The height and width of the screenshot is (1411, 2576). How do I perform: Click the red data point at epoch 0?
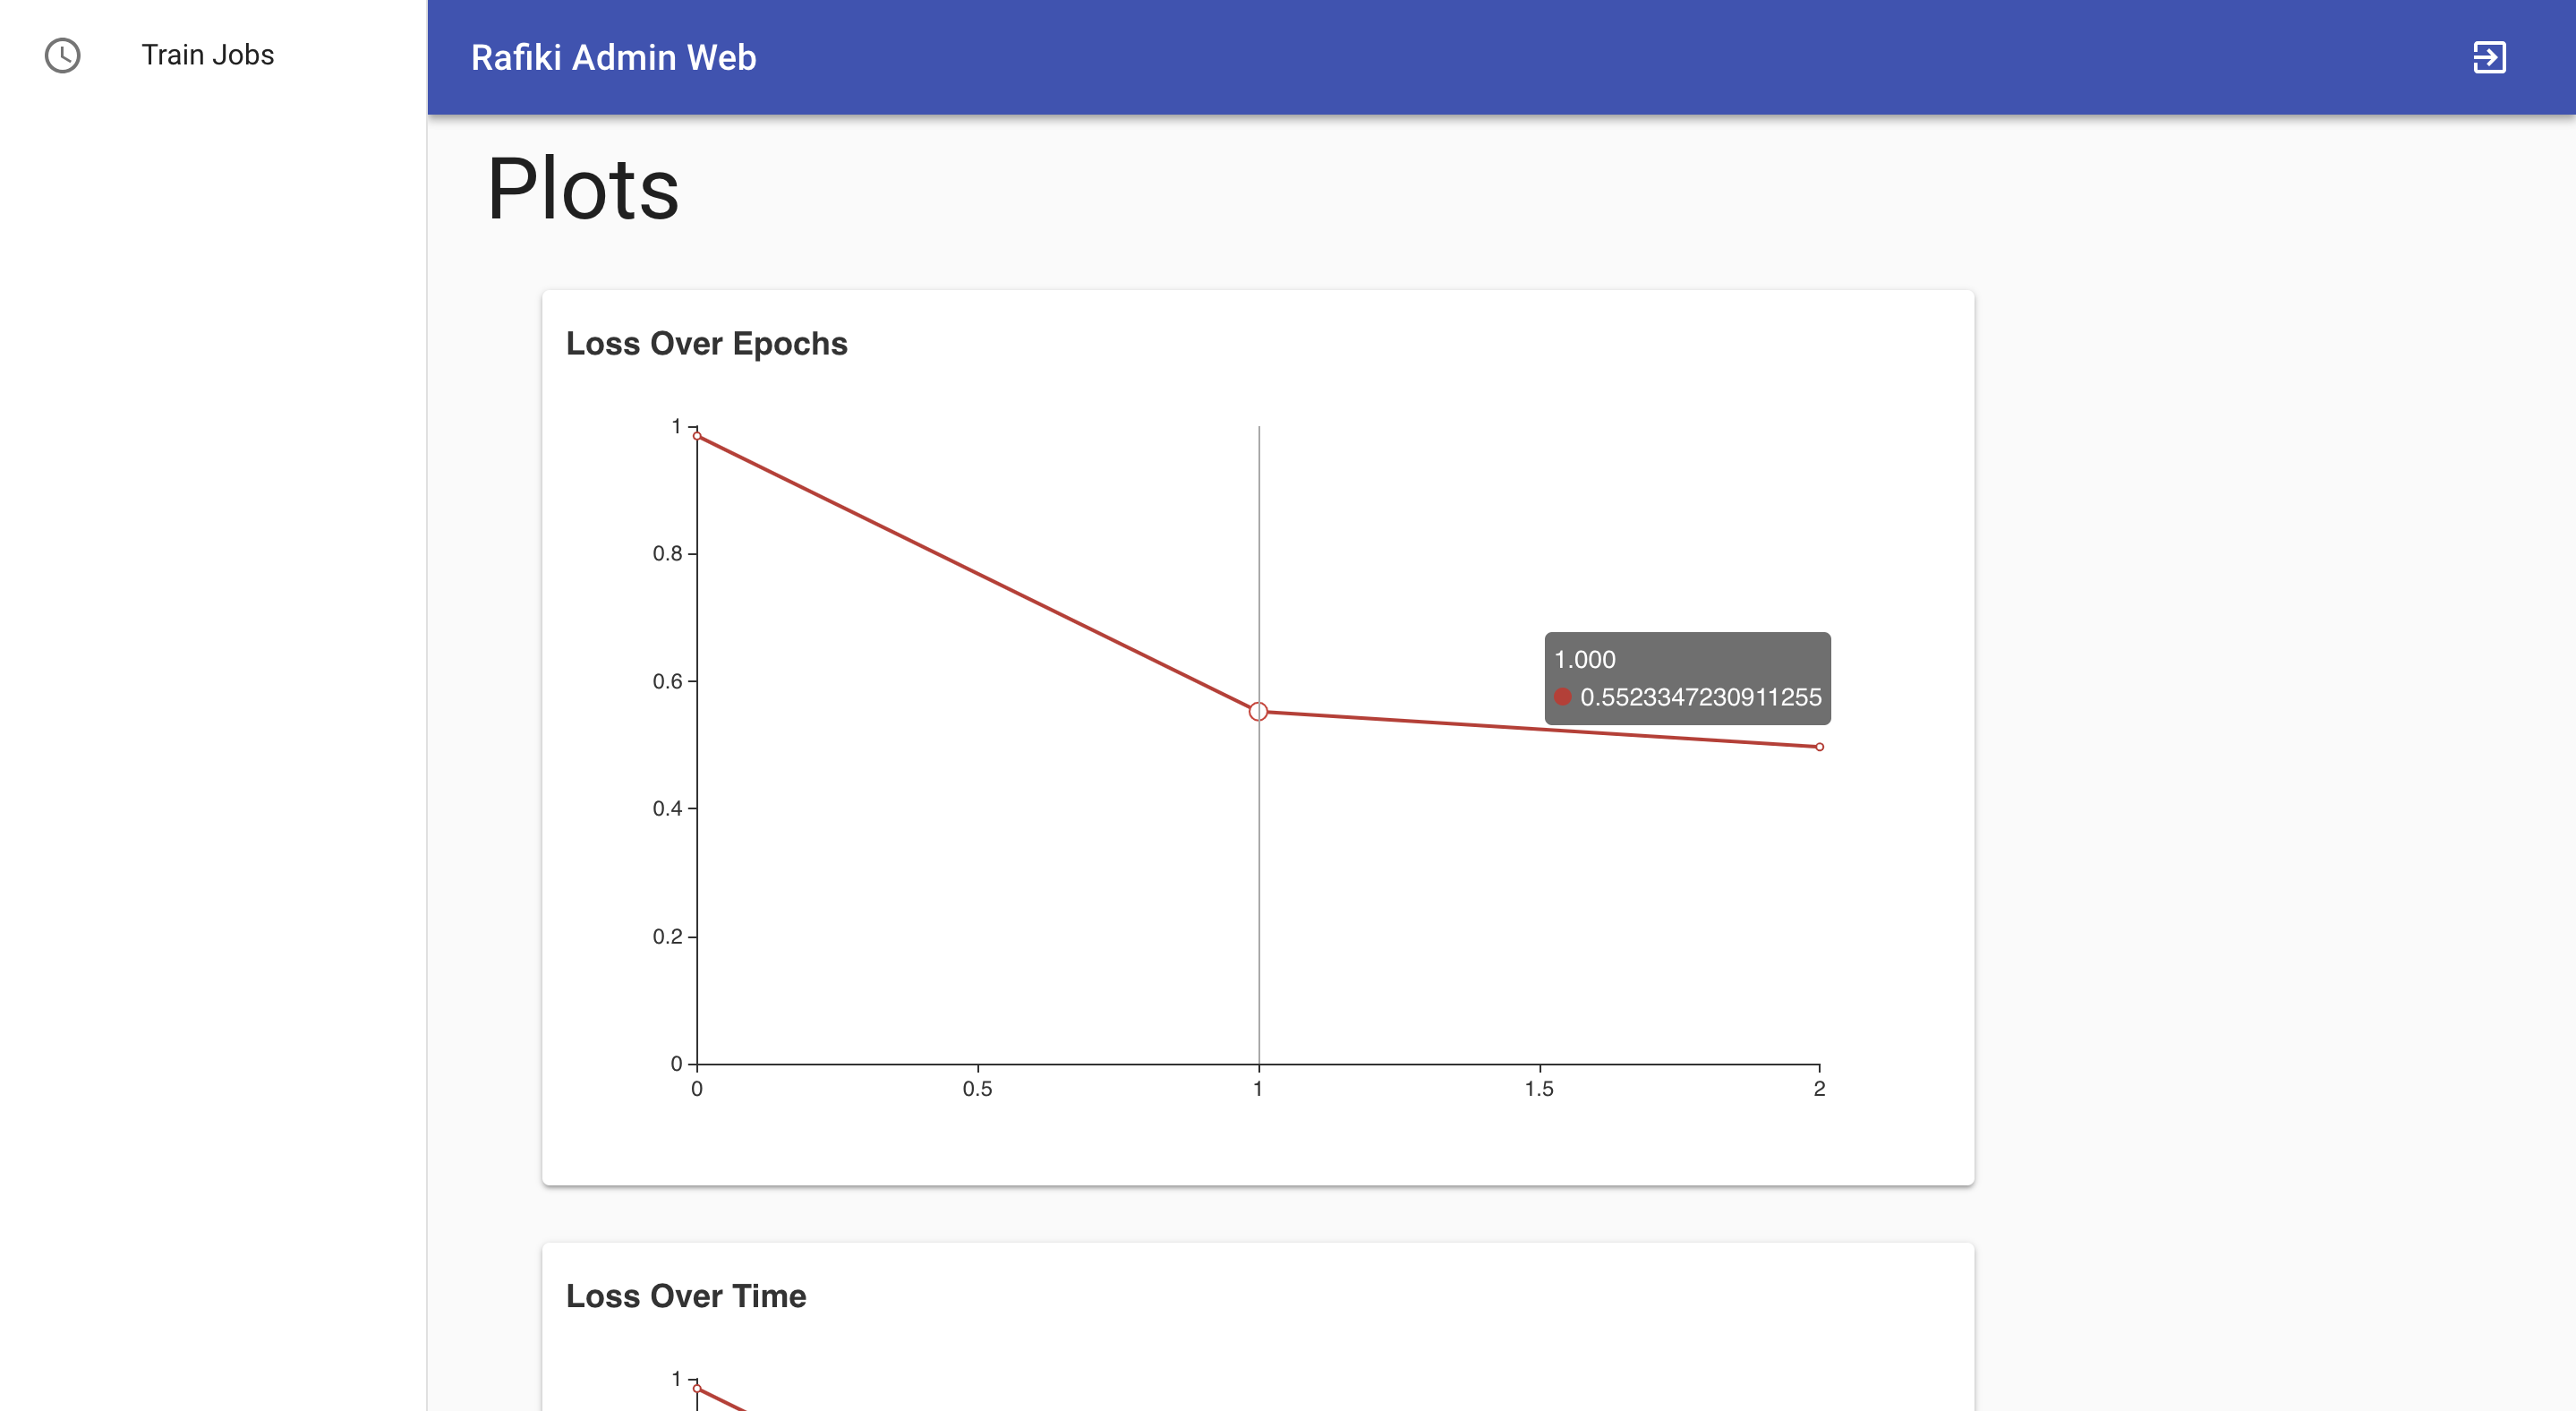(697, 436)
